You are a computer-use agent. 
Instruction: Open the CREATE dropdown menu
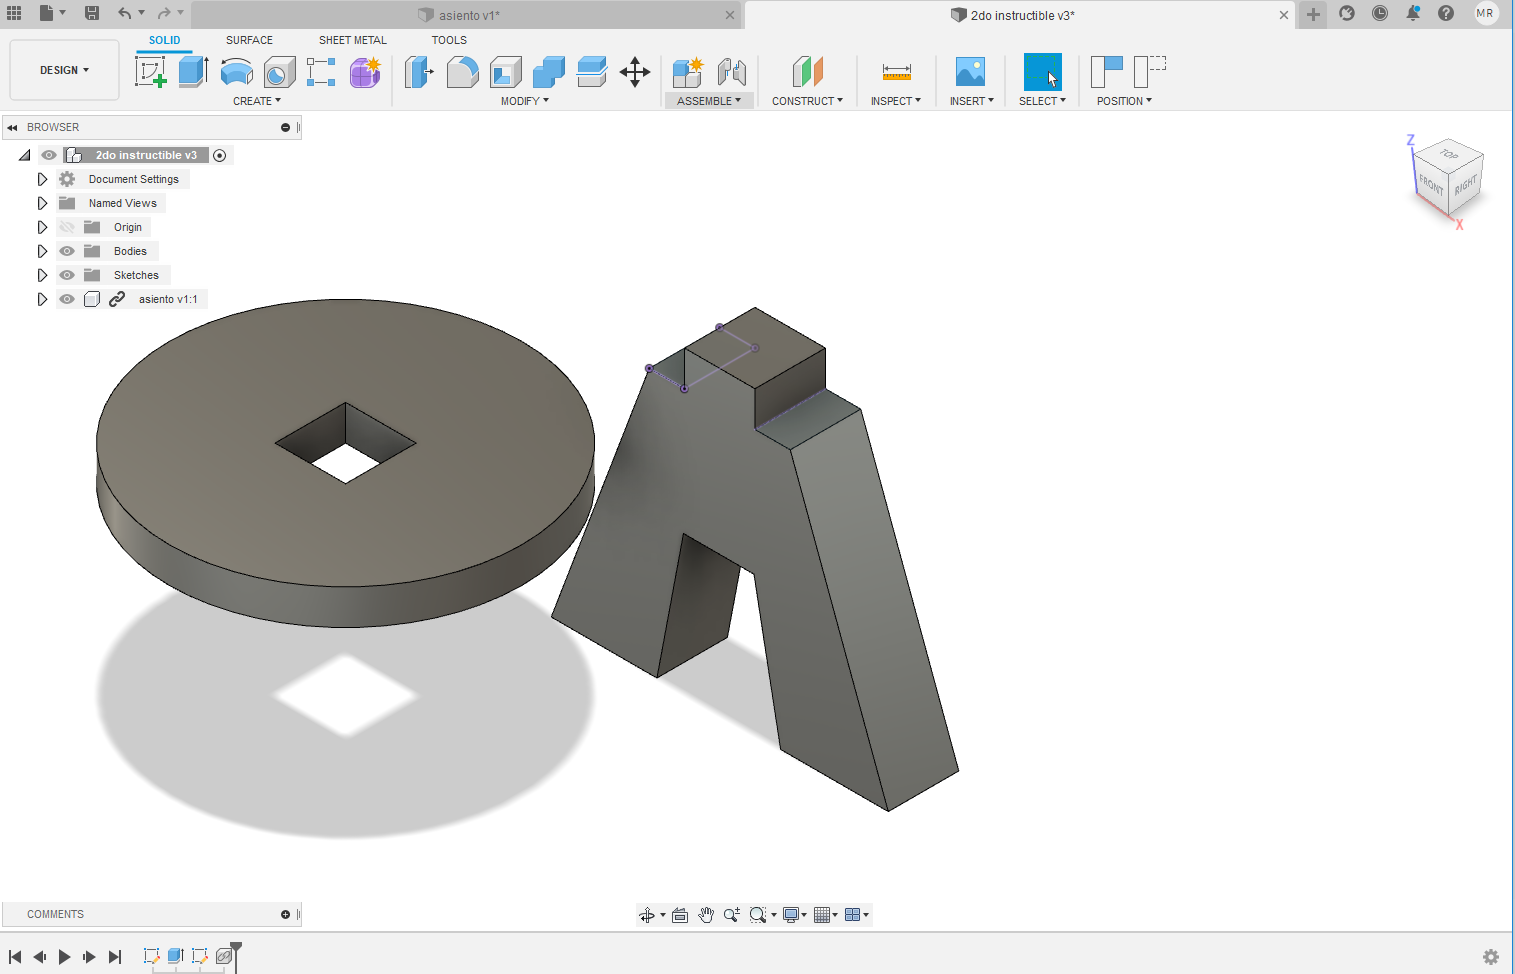click(257, 101)
